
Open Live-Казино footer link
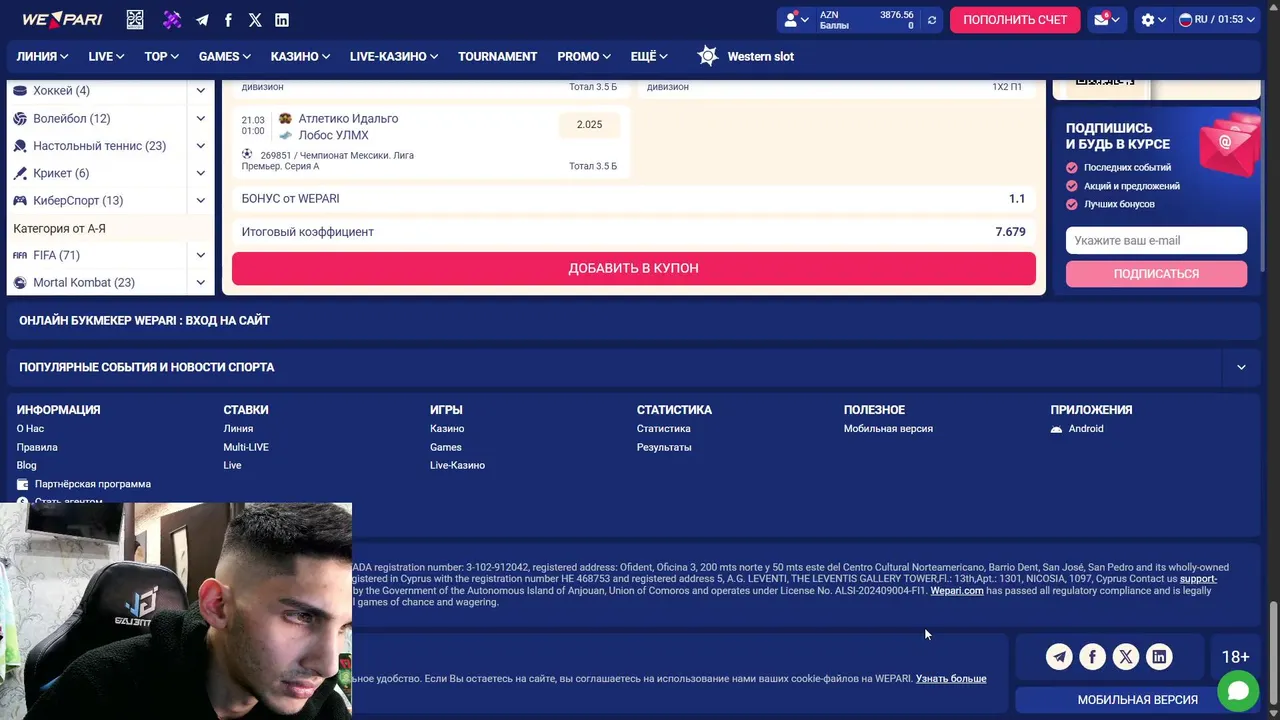457,465
